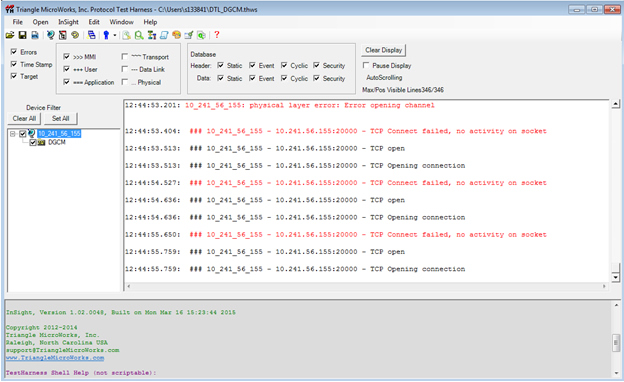The width and height of the screenshot is (624, 382).
Task: Click the horizontal scrollbar right arrow
Action: coord(604,286)
